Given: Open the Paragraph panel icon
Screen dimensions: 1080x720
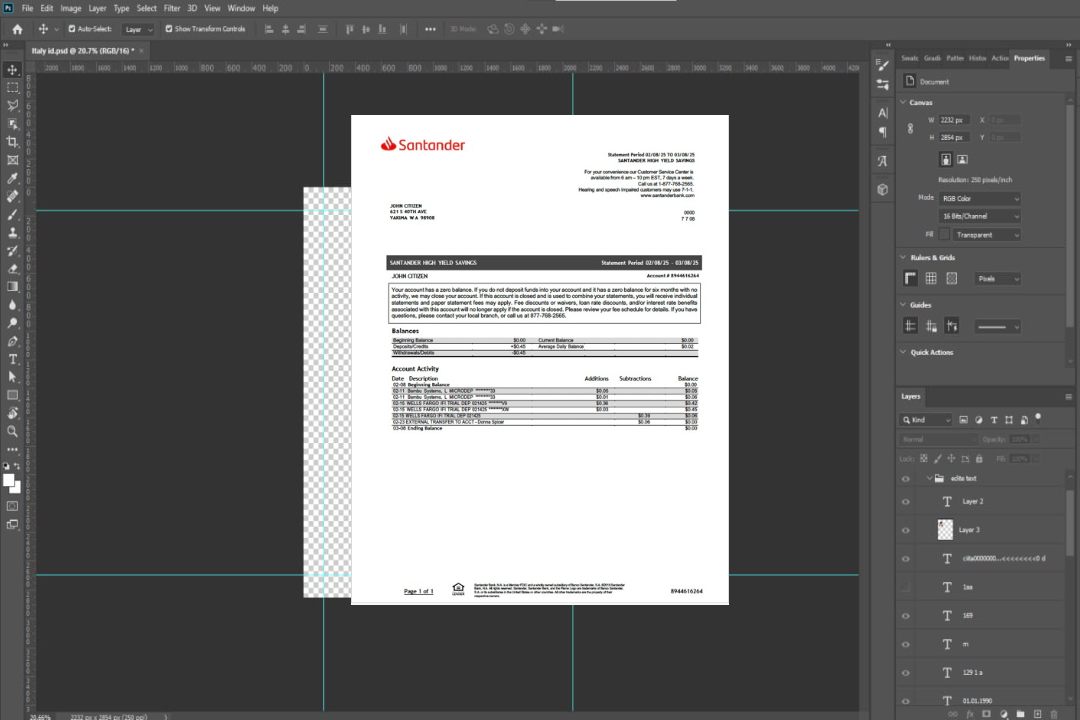Looking at the screenshot, I should coord(883,132).
